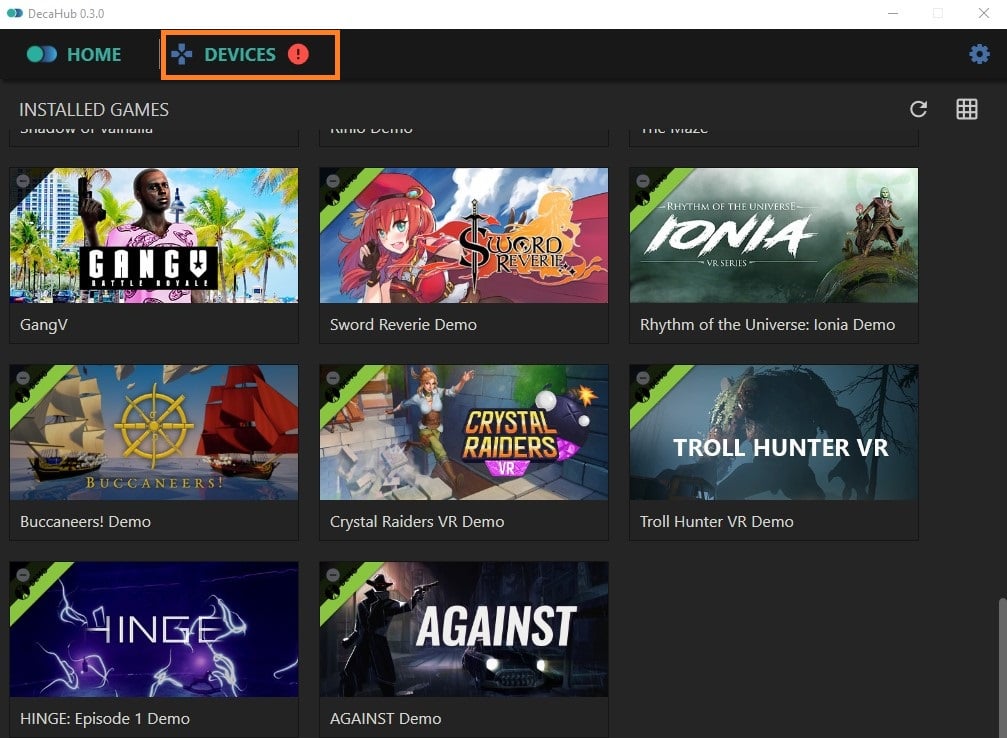This screenshot has height=738, width=1007.
Task: Refresh the installed games list
Action: (918, 109)
